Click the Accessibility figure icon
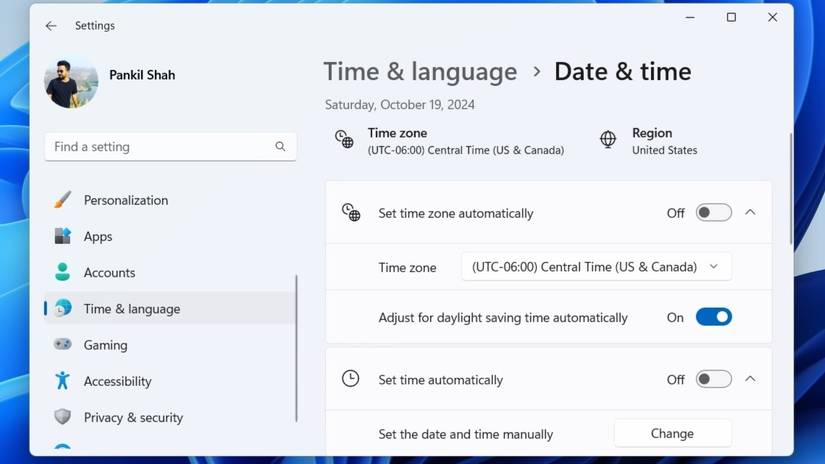Image resolution: width=825 pixels, height=464 pixels. pos(63,381)
